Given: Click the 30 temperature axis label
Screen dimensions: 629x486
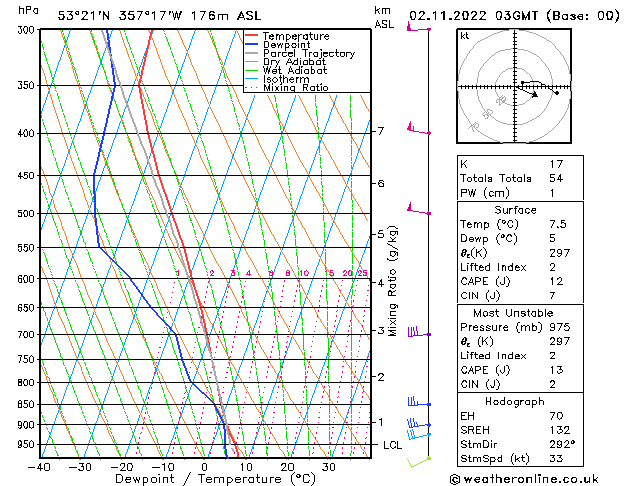Looking at the screenshot, I should 329,467.
